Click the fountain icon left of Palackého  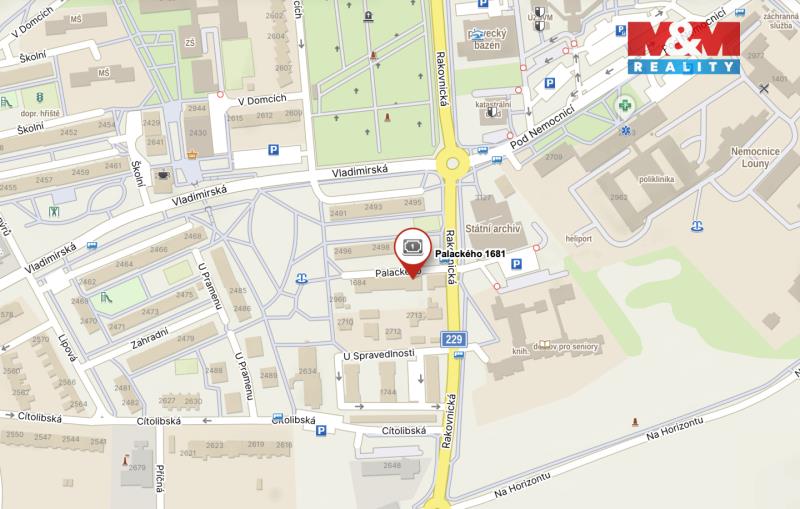(302, 278)
